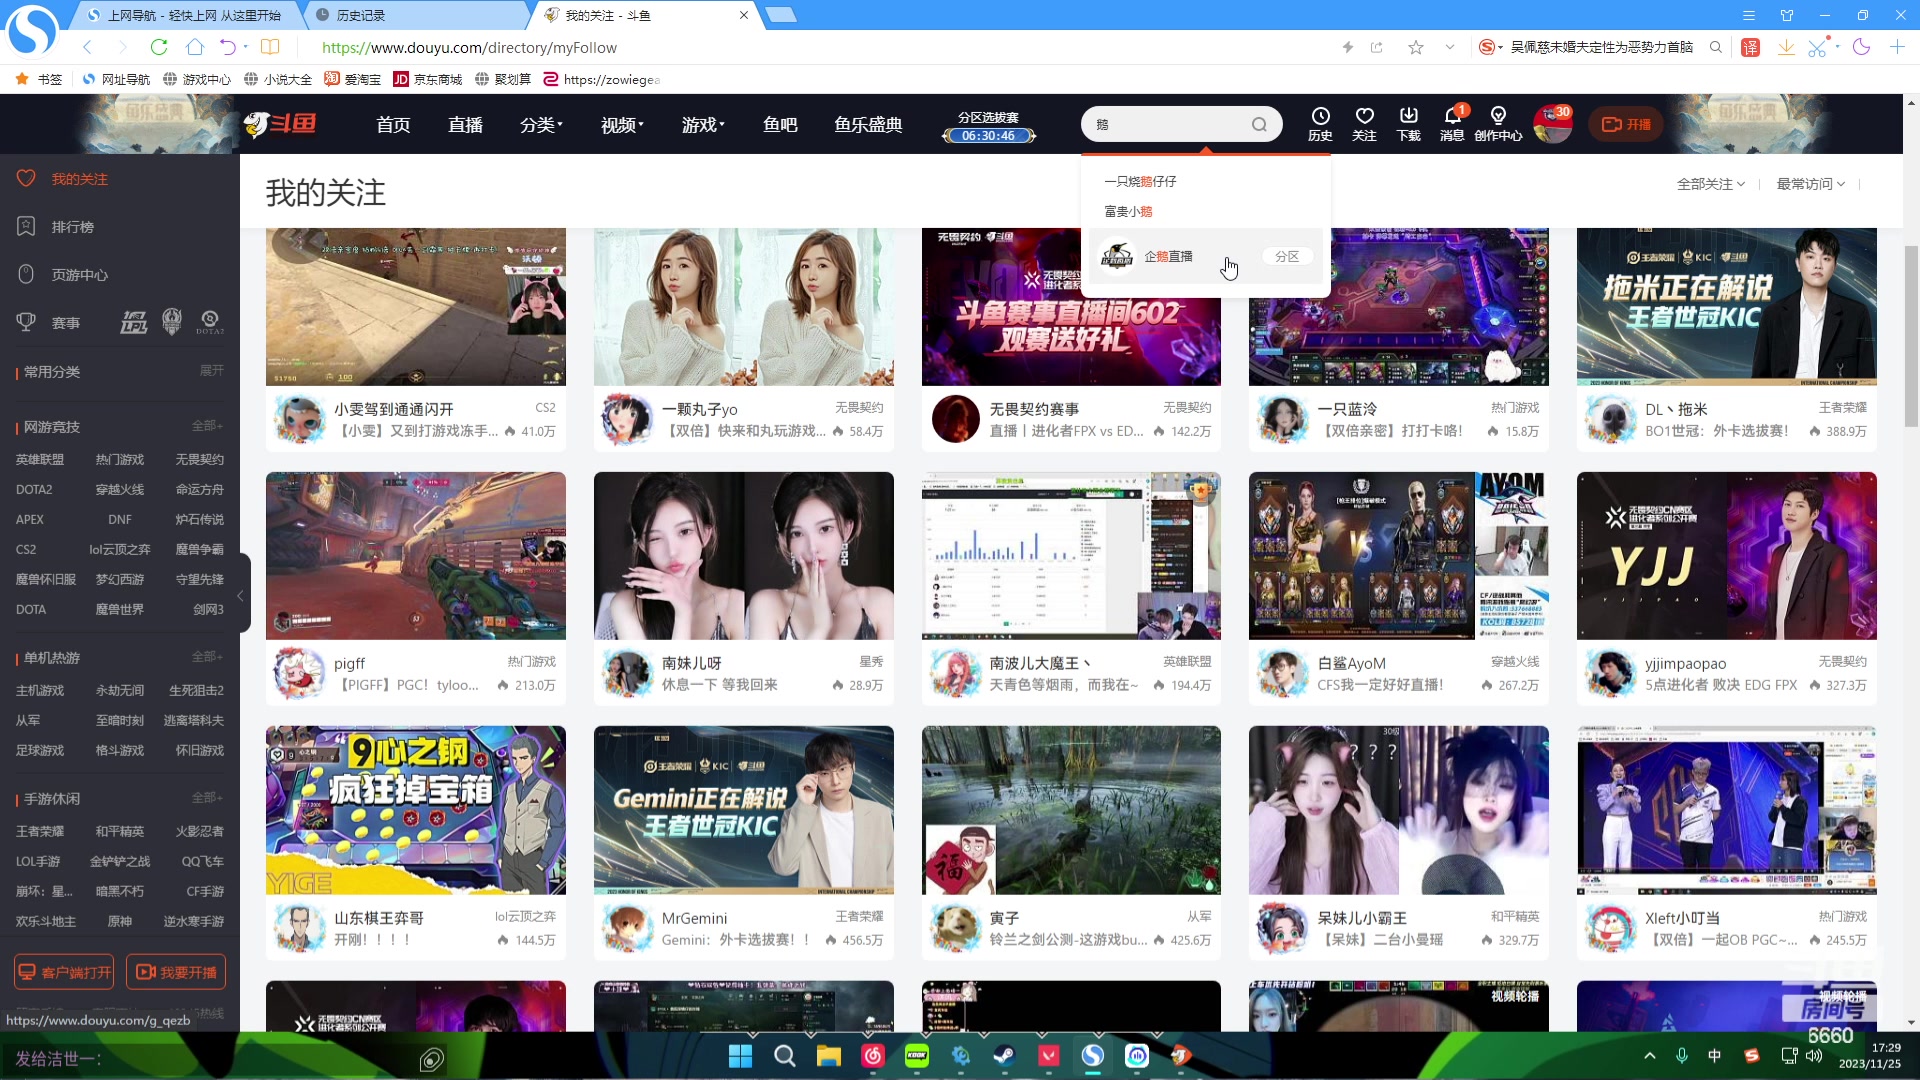
Task: Open the 游戏 dropdown in nav
Action: click(x=703, y=125)
